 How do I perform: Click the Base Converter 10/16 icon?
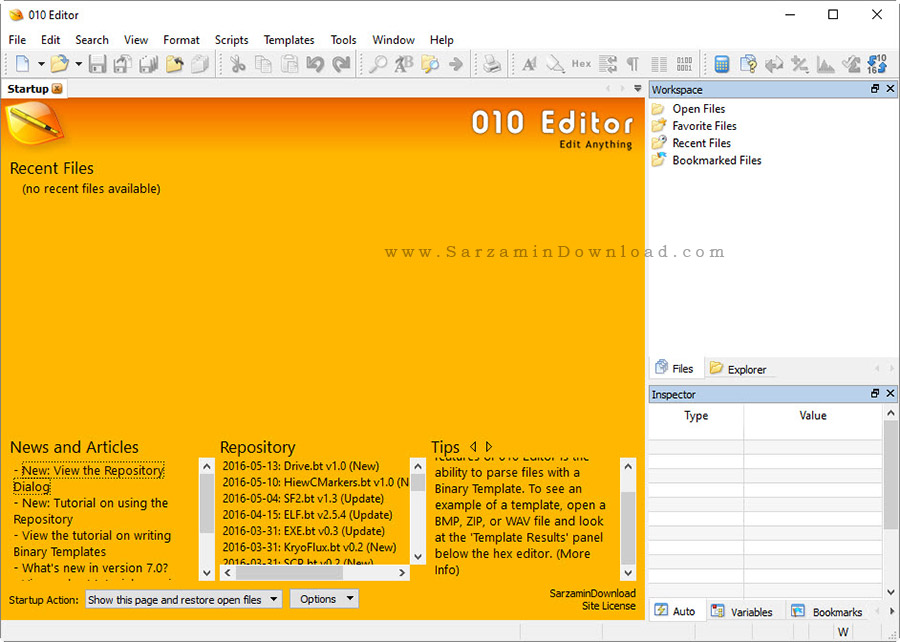point(877,64)
